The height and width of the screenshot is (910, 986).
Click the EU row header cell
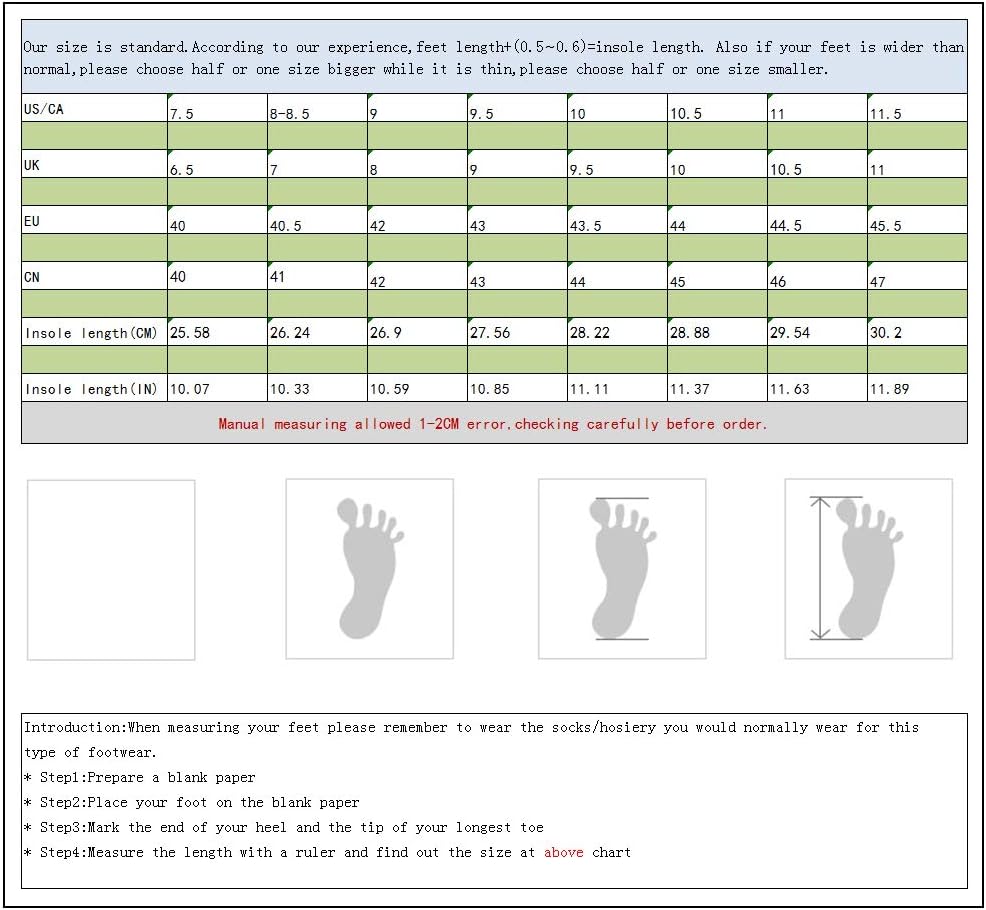tap(94, 220)
